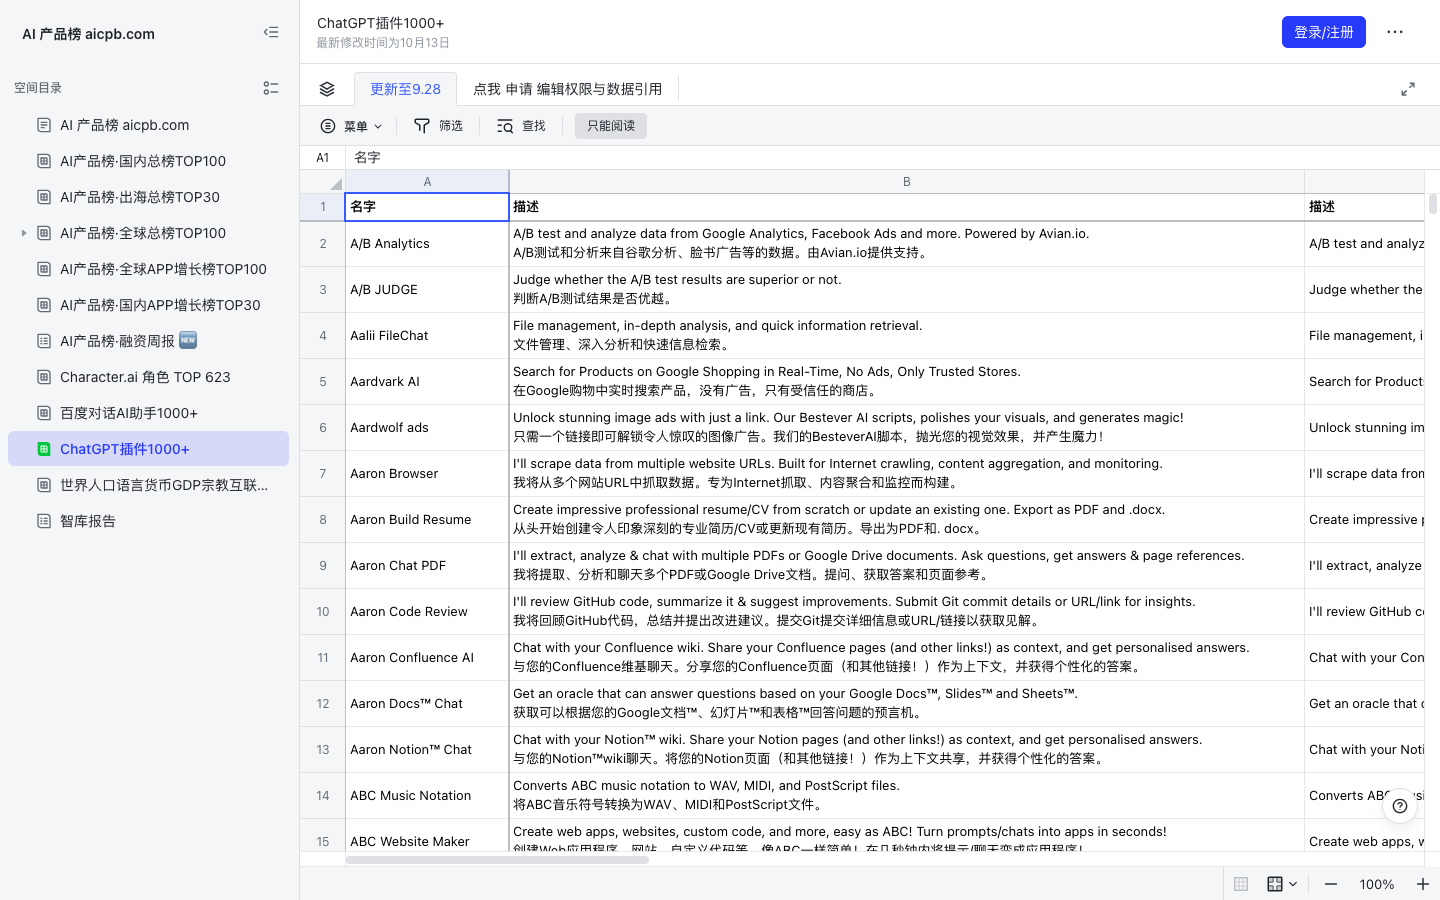Switch to 点我 申请 编辑权限与数据引用 tab
This screenshot has width=1440, height=900.
point(567,89)
